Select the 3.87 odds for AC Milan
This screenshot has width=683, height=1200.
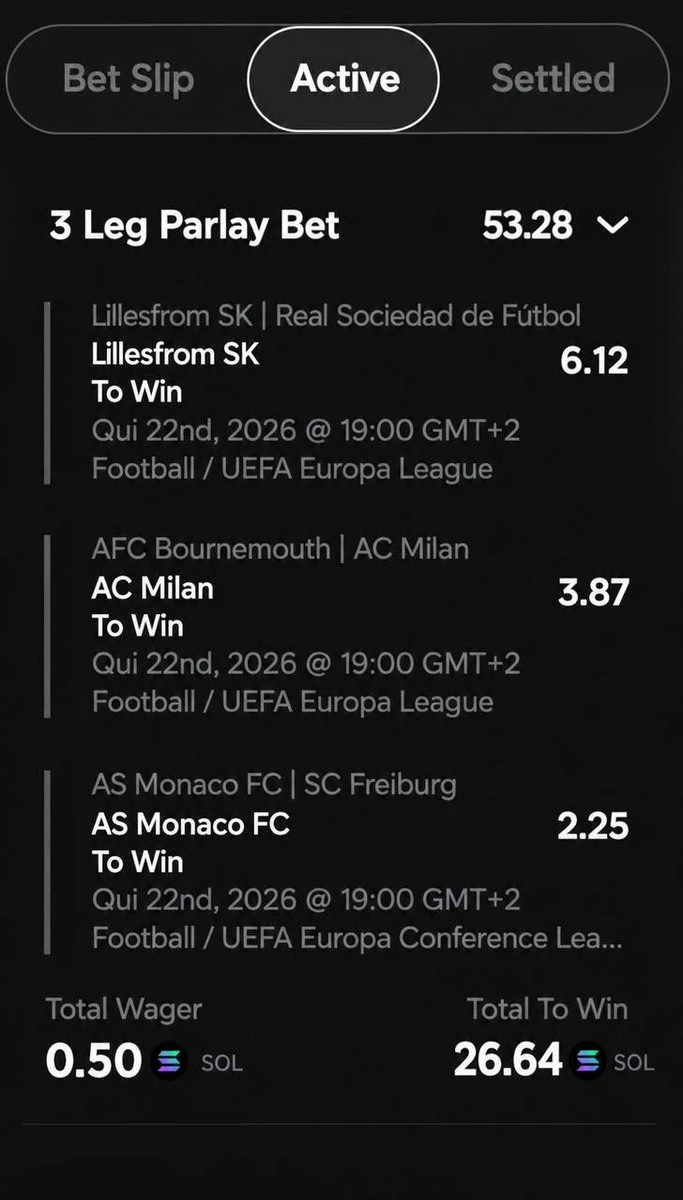594,592
